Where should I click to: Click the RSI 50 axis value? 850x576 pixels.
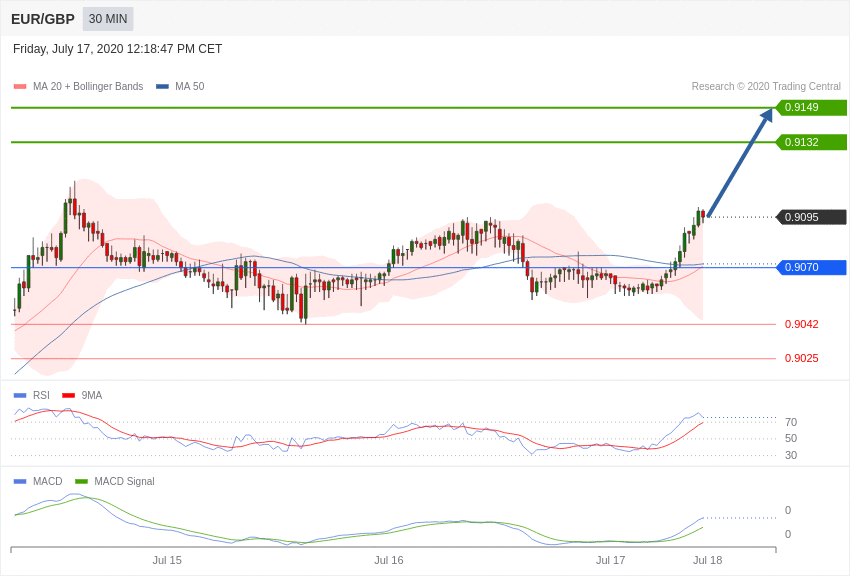point(791,438)
